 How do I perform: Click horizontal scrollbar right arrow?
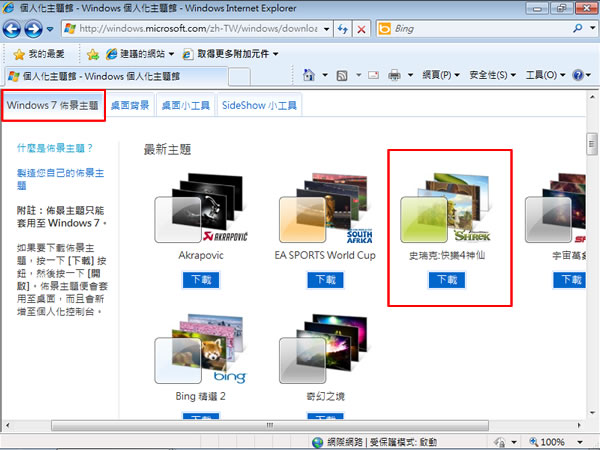coord(580,425)
